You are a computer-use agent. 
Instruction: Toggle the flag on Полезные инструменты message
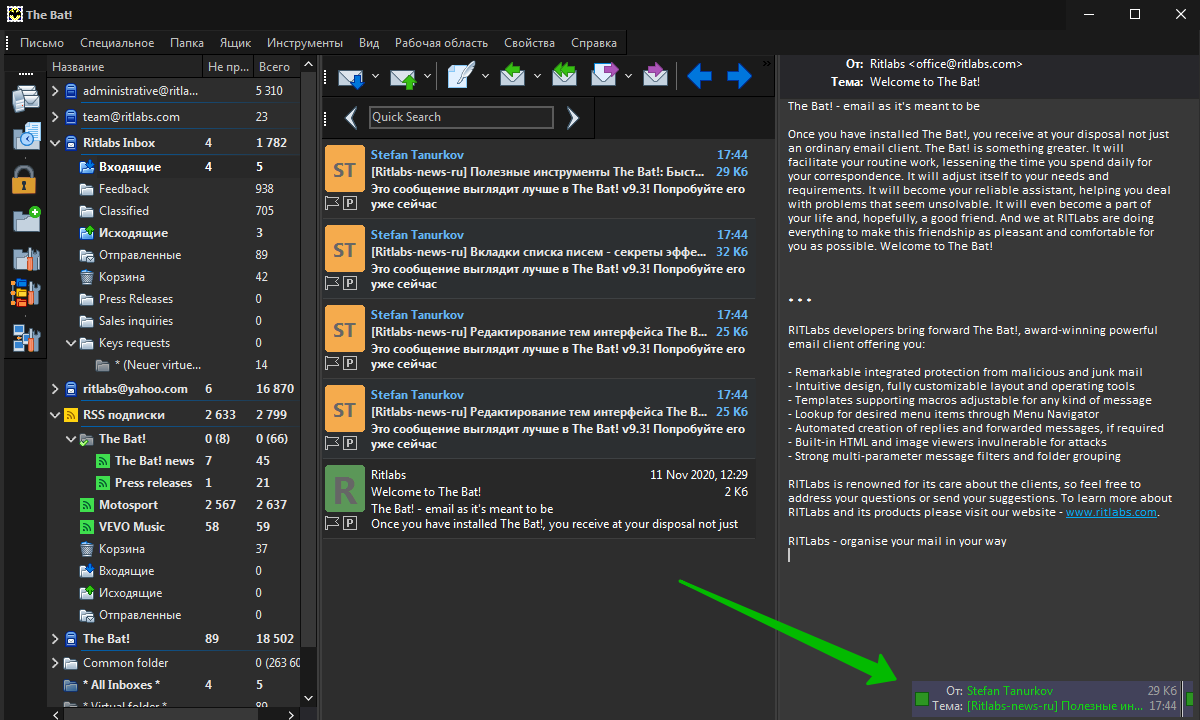click(333, 203)
